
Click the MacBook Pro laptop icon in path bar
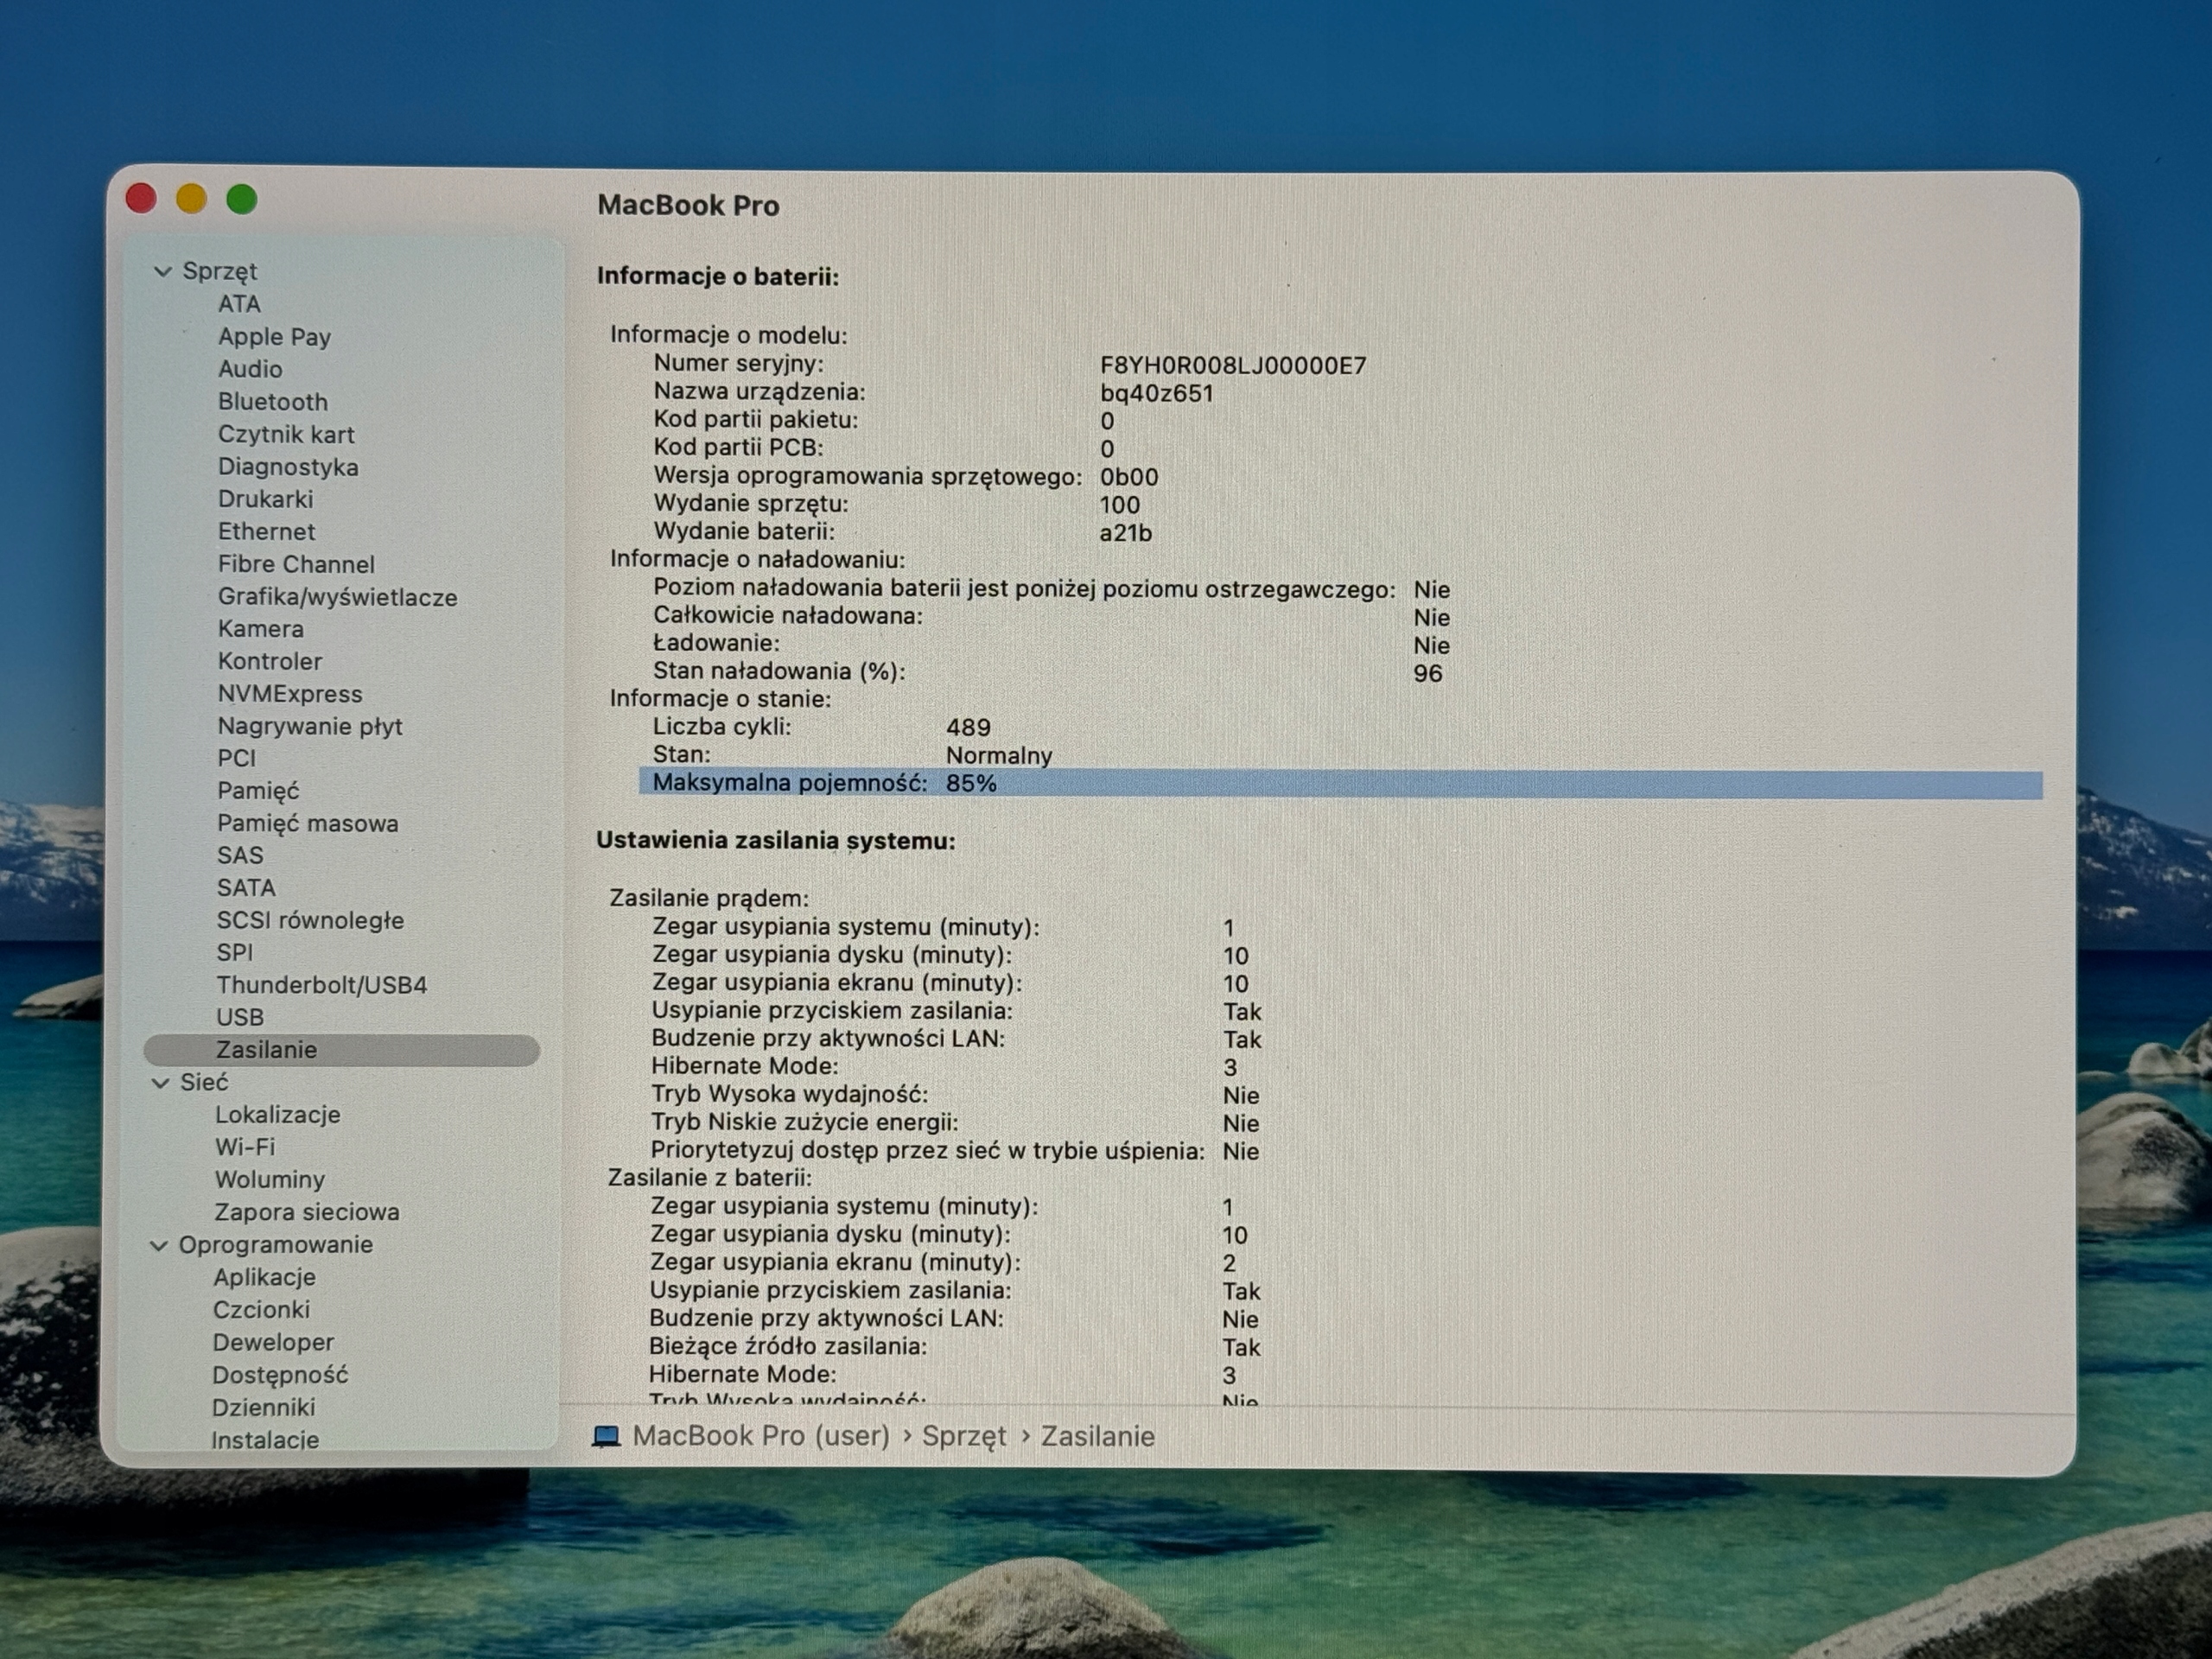point(606,1437)
